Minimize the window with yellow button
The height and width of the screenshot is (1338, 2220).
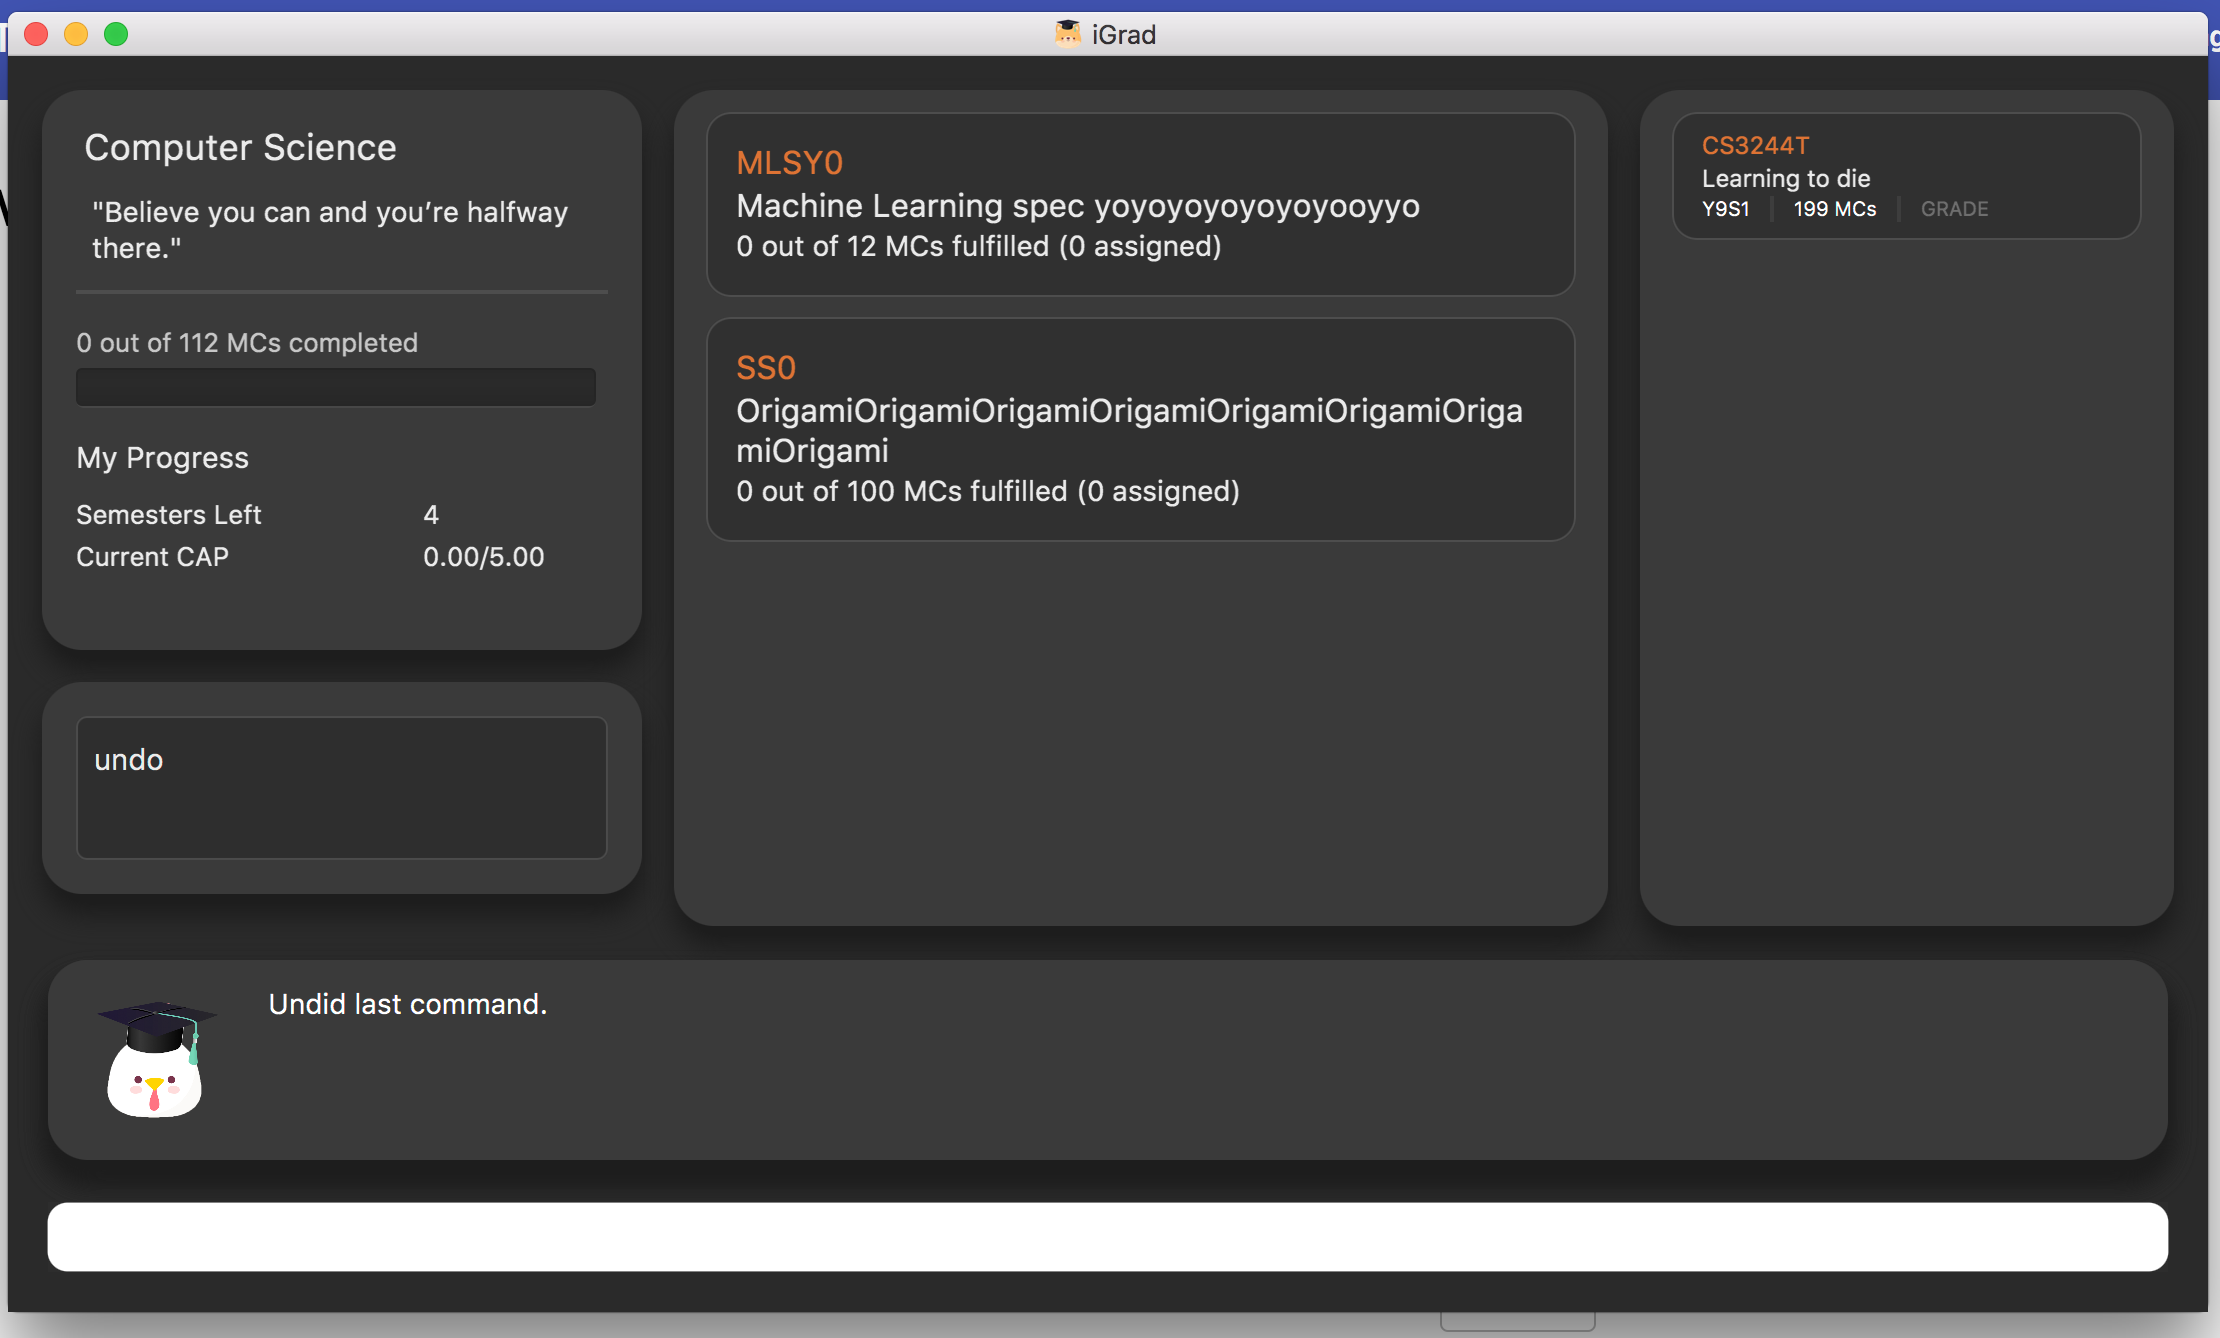76,34
